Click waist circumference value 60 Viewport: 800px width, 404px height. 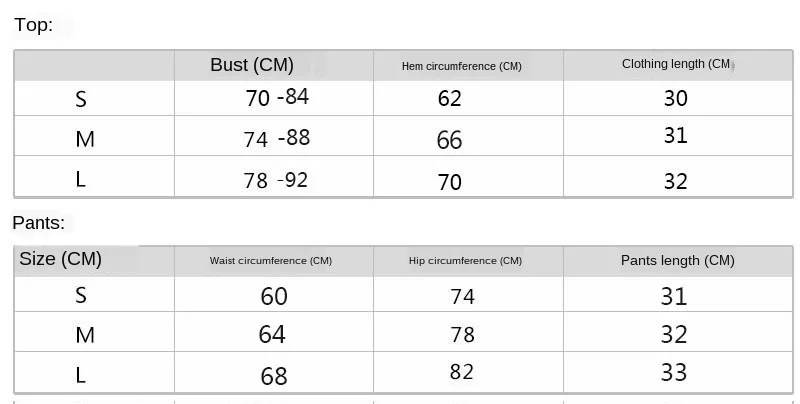coord(273,296)
